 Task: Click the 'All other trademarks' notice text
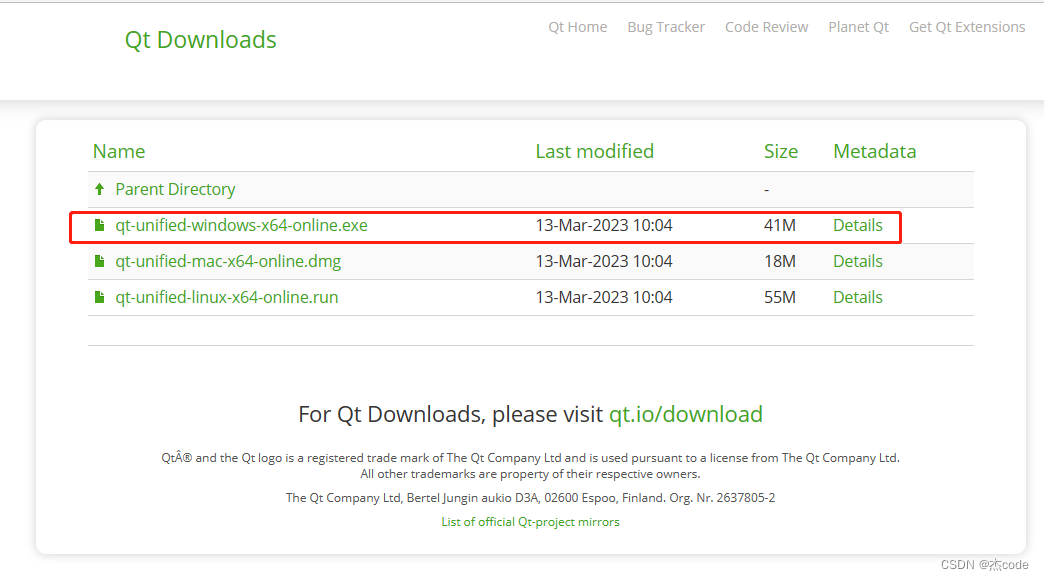click(x=530, y=474)
